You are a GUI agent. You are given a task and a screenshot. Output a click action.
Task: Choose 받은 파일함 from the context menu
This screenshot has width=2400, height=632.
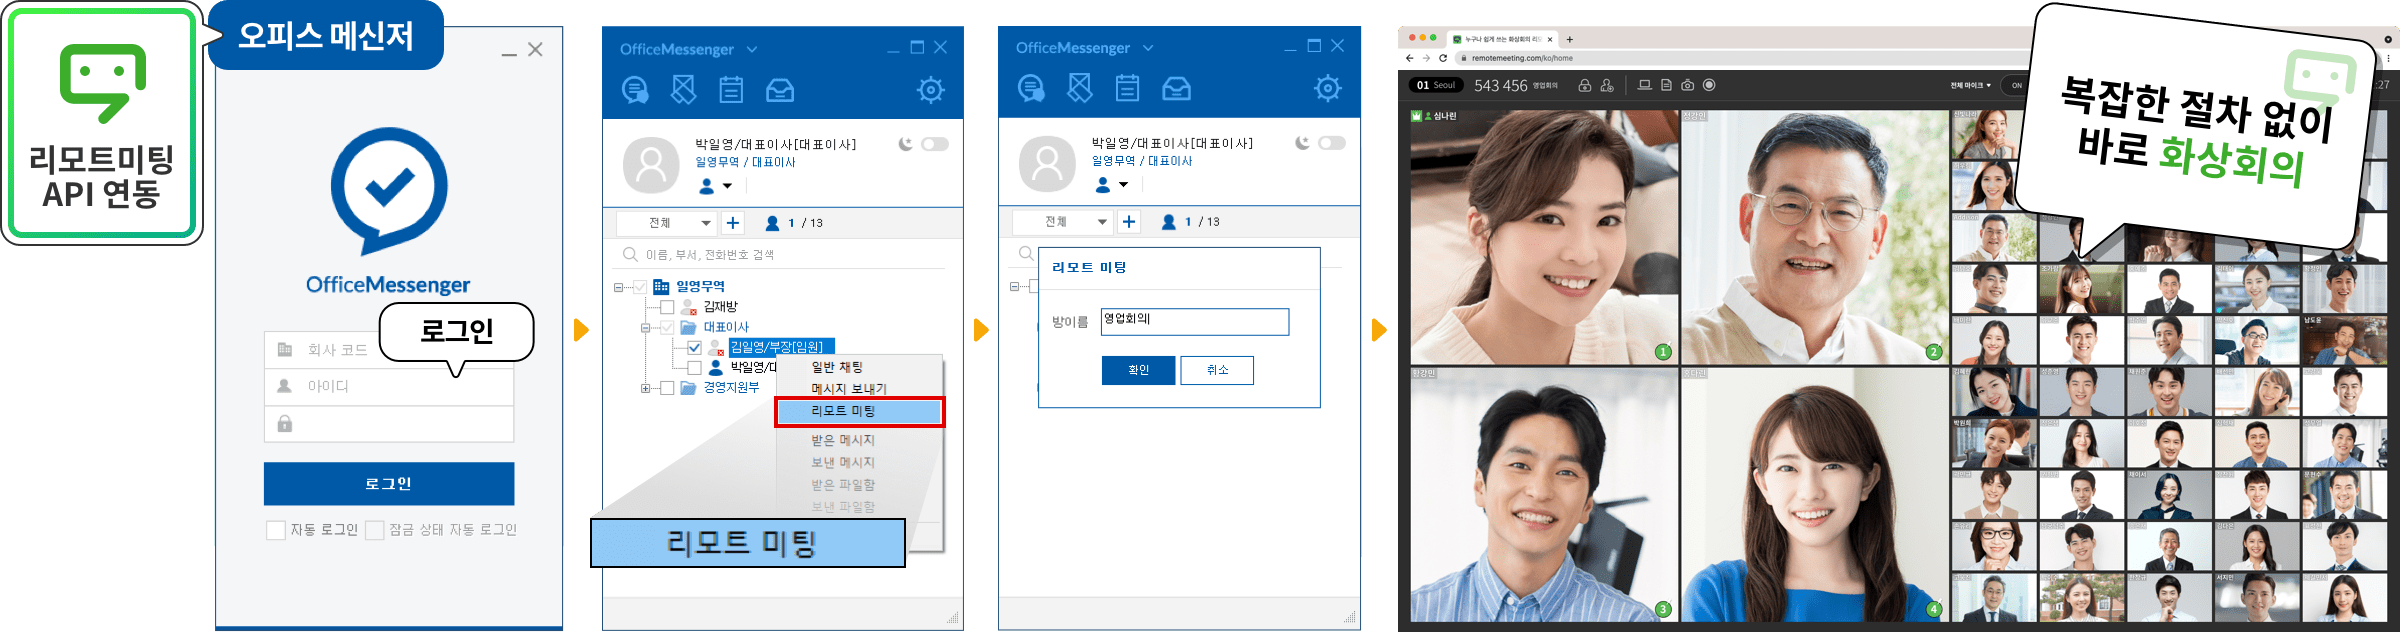click(x=860, y=484)
